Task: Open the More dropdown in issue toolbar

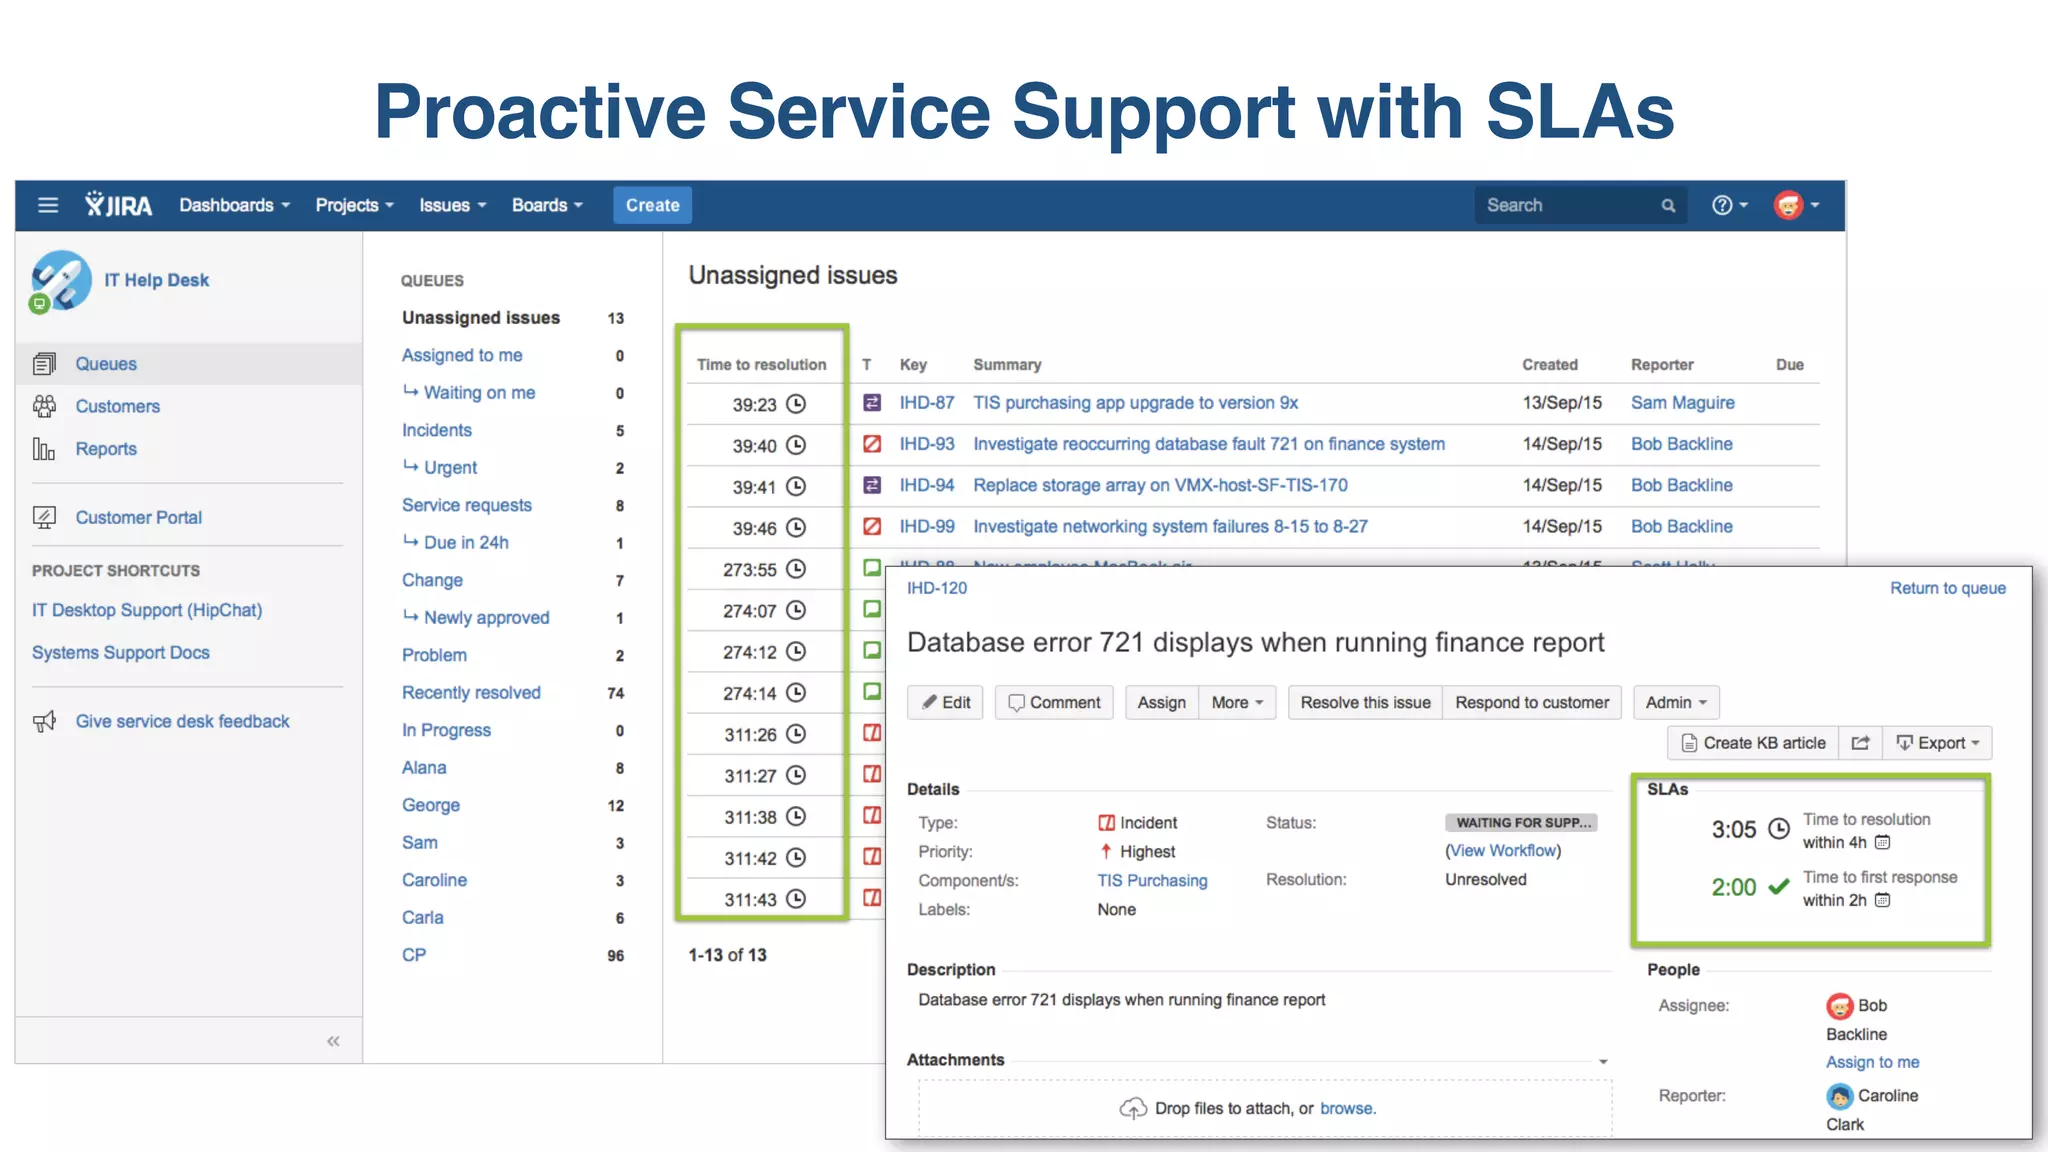Action: pos(1237,703)
